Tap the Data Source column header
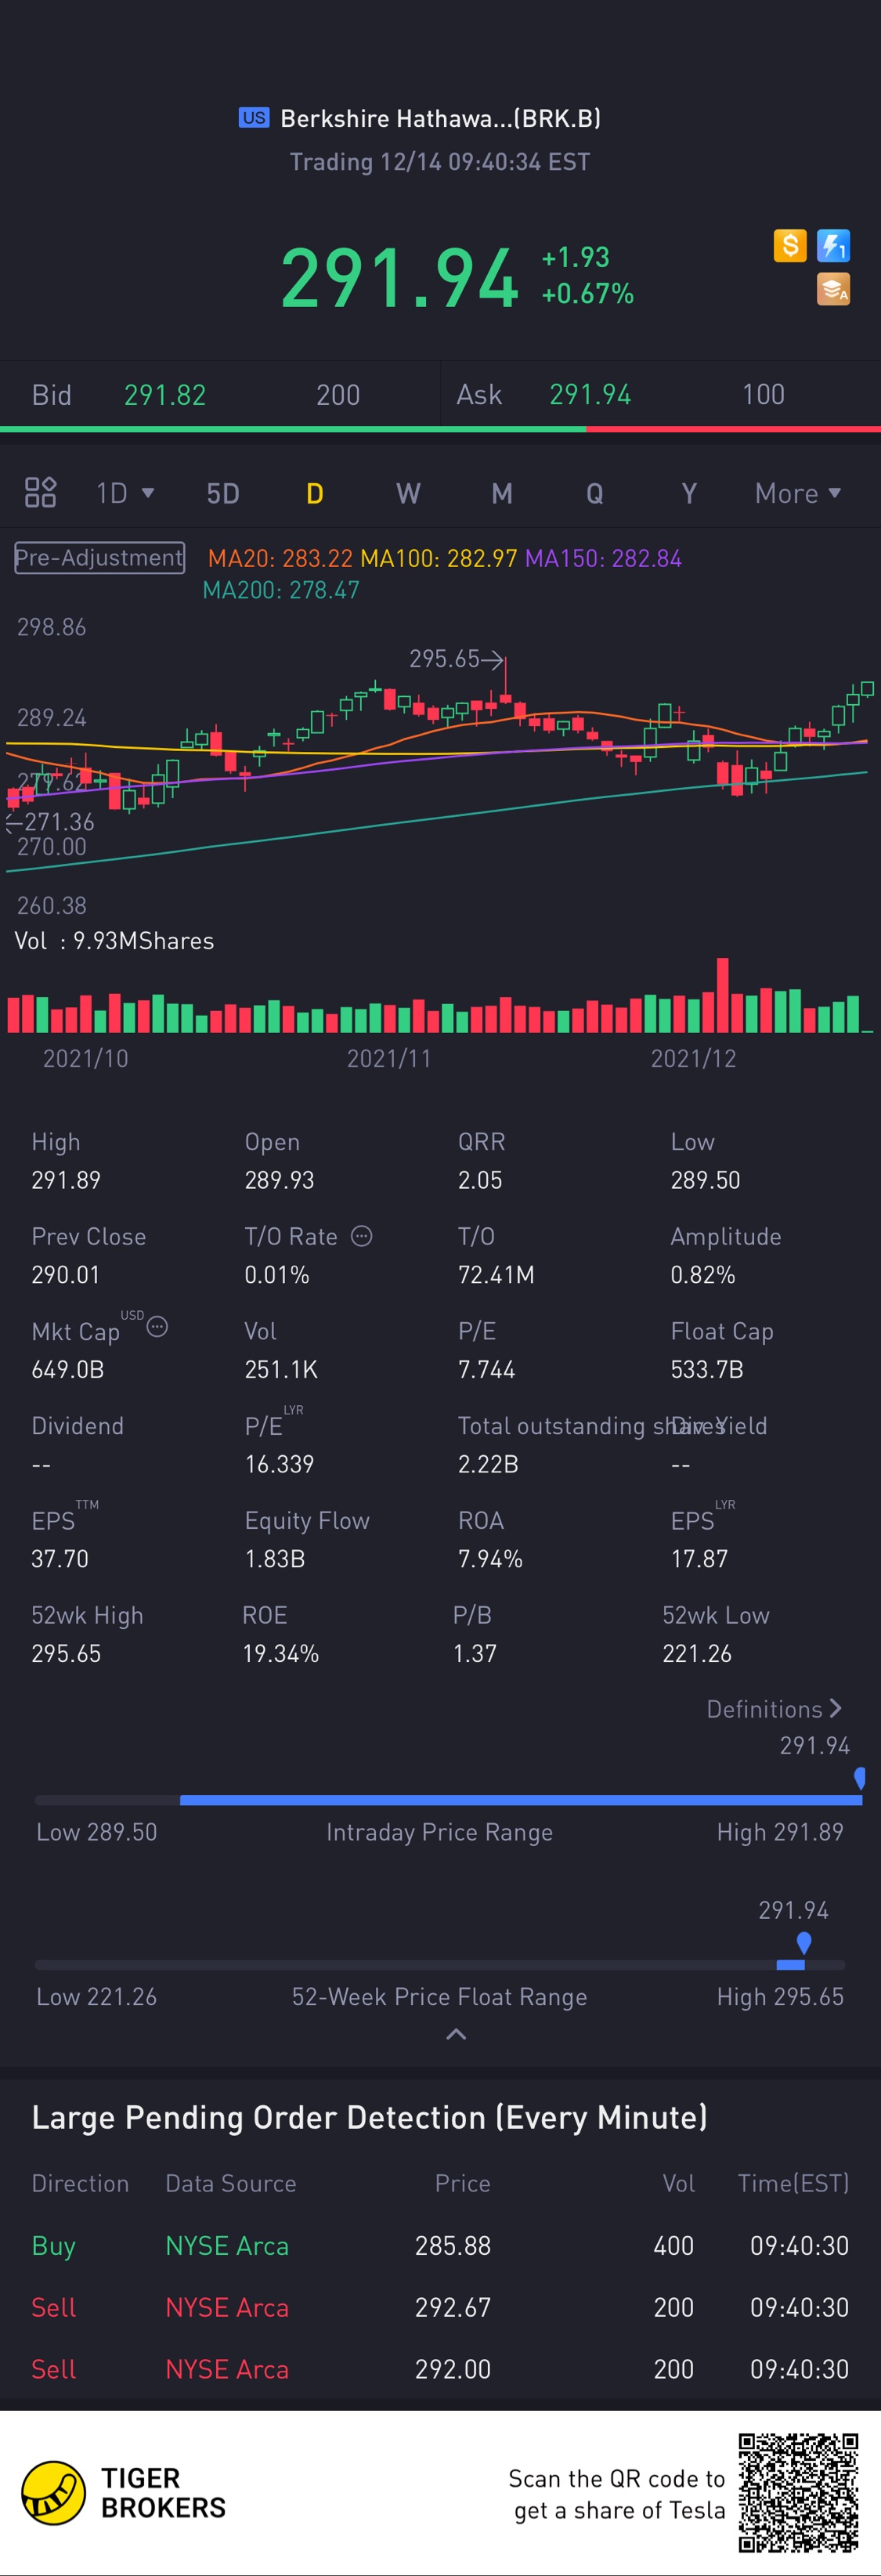Screen dimensions: 881x2576 231,2184
